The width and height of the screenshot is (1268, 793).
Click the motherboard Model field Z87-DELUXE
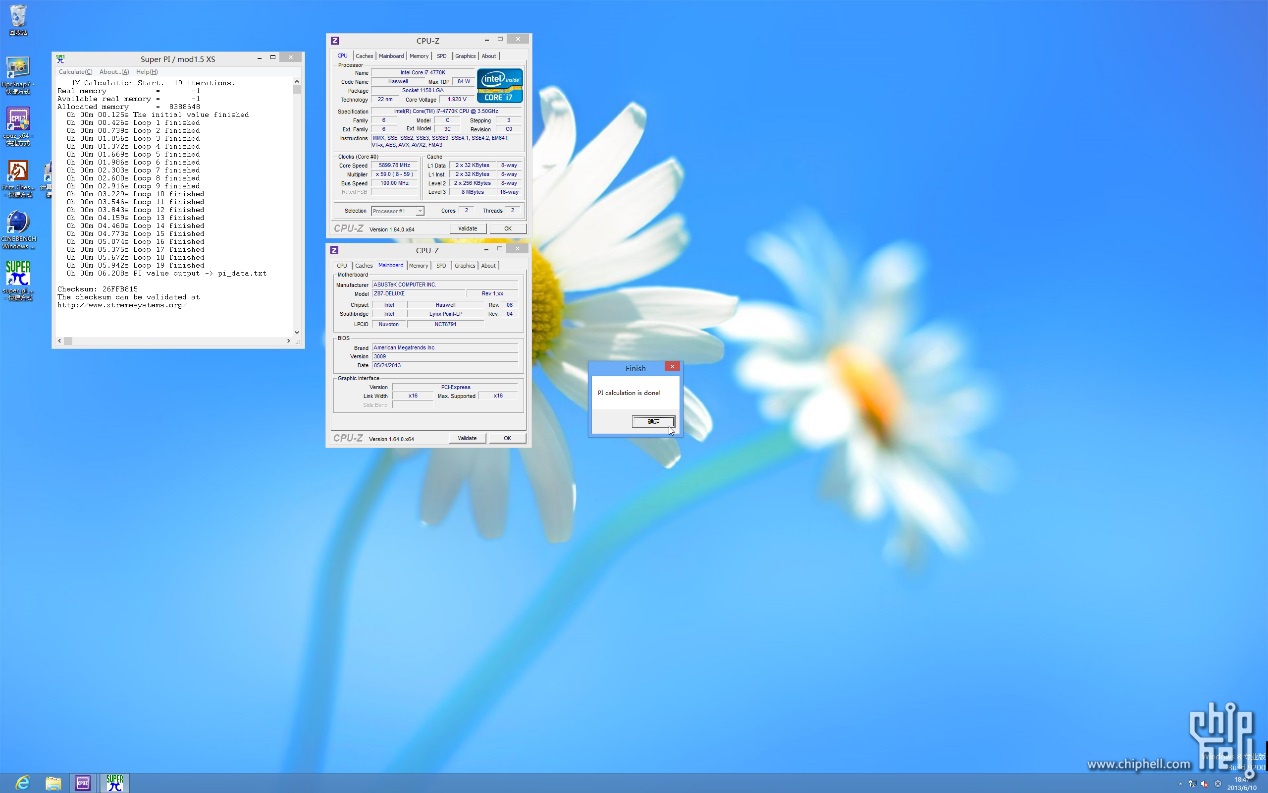(418, 294)
